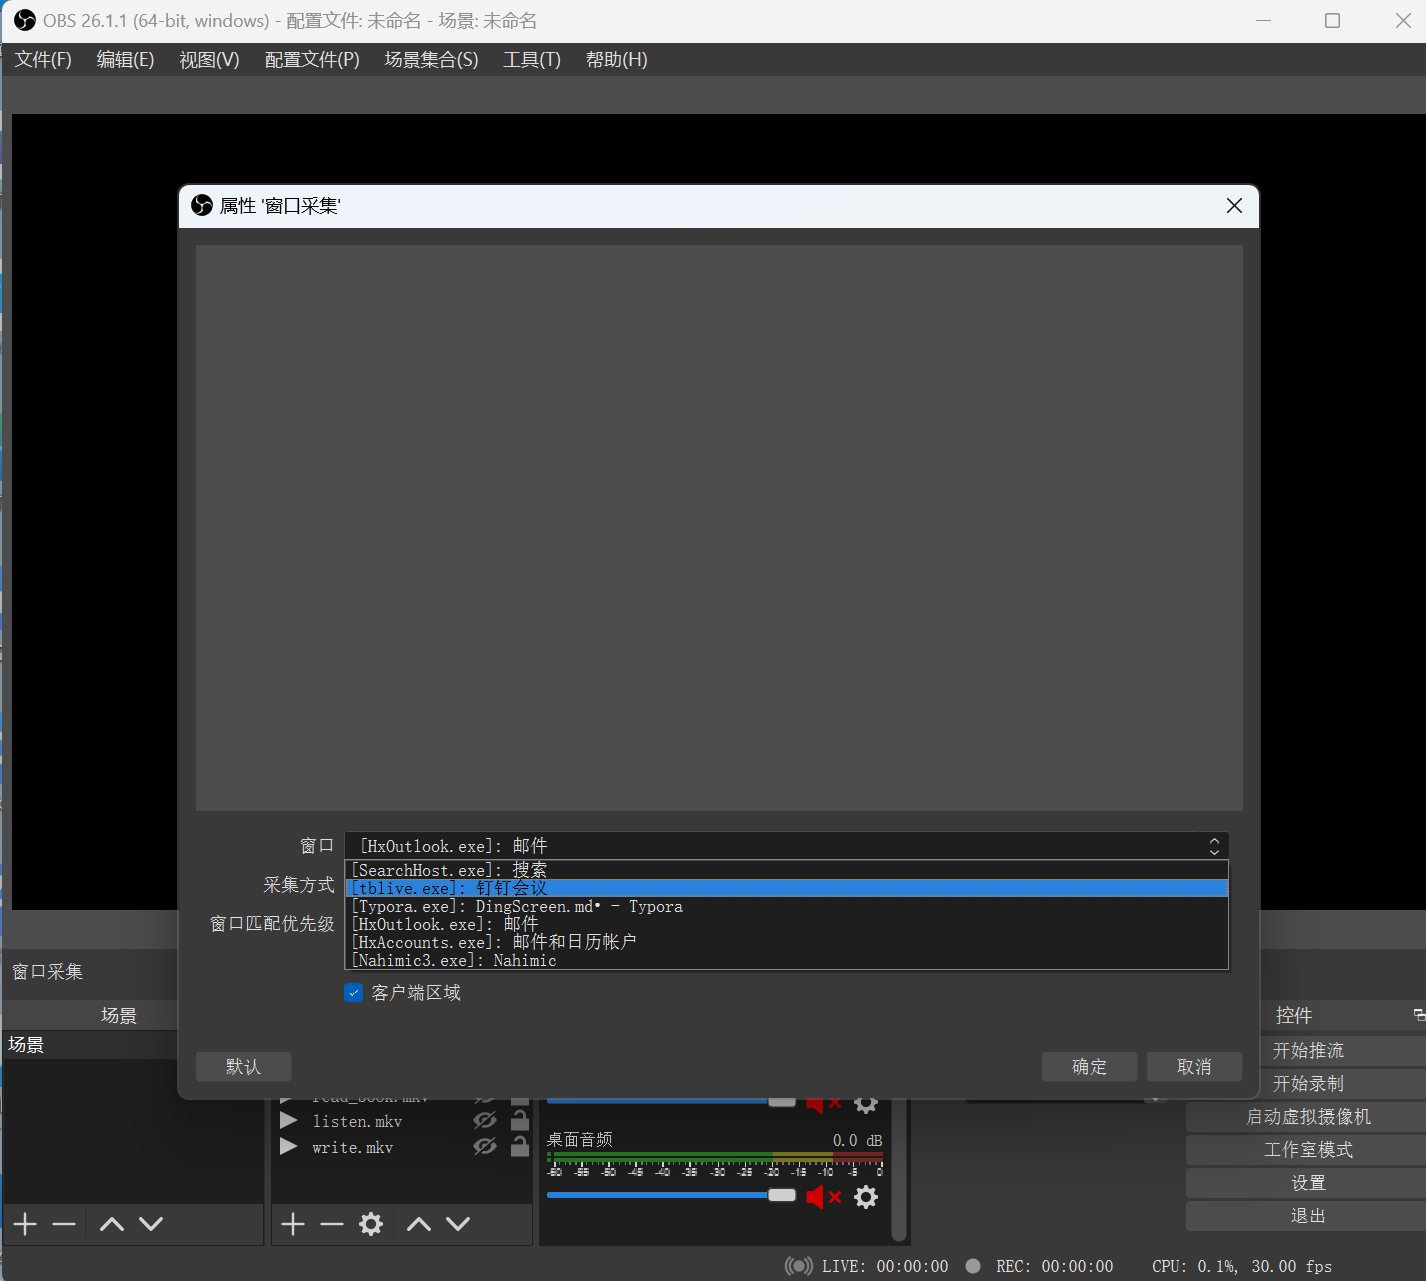Click the preview area in properties dialog
Screen dimensions: 1426x1281
point(719,528)
